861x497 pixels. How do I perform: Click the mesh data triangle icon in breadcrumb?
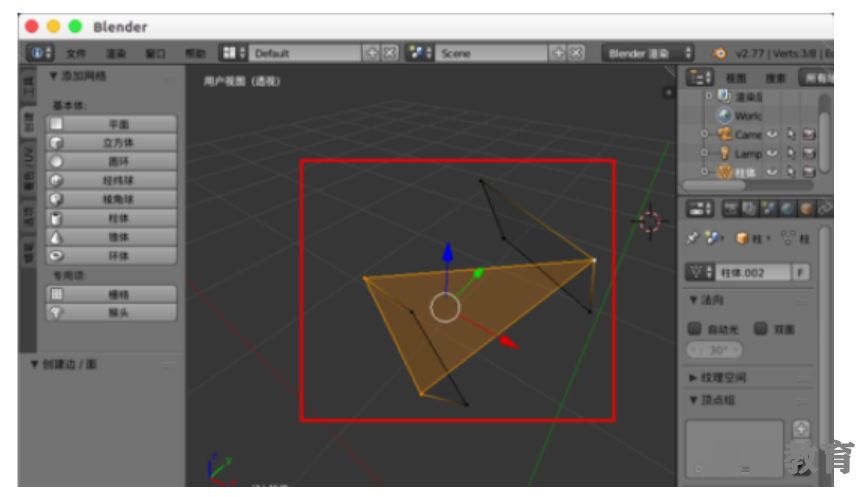[x=789, y=238]
